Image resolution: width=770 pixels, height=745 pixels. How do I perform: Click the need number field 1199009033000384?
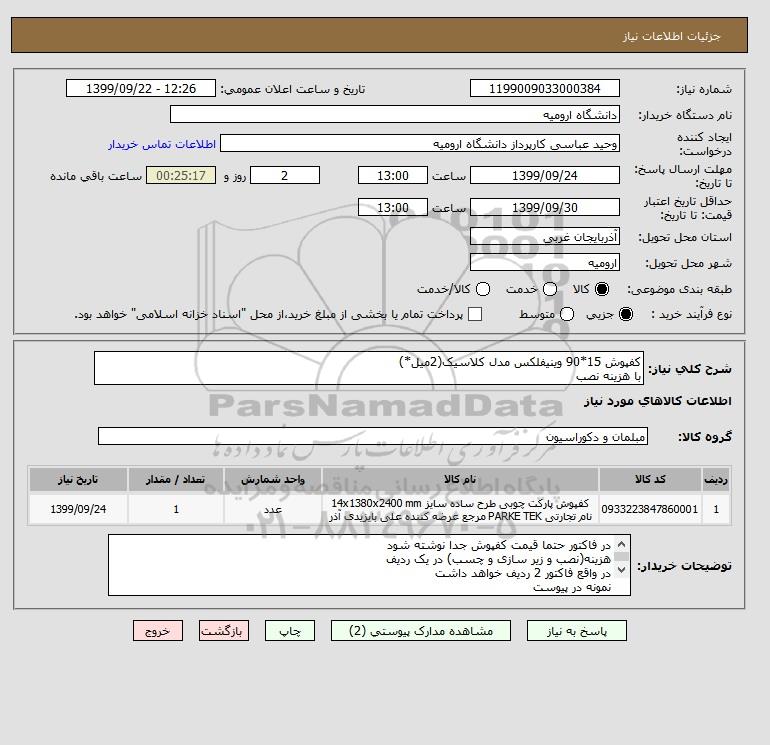point(545,88)
